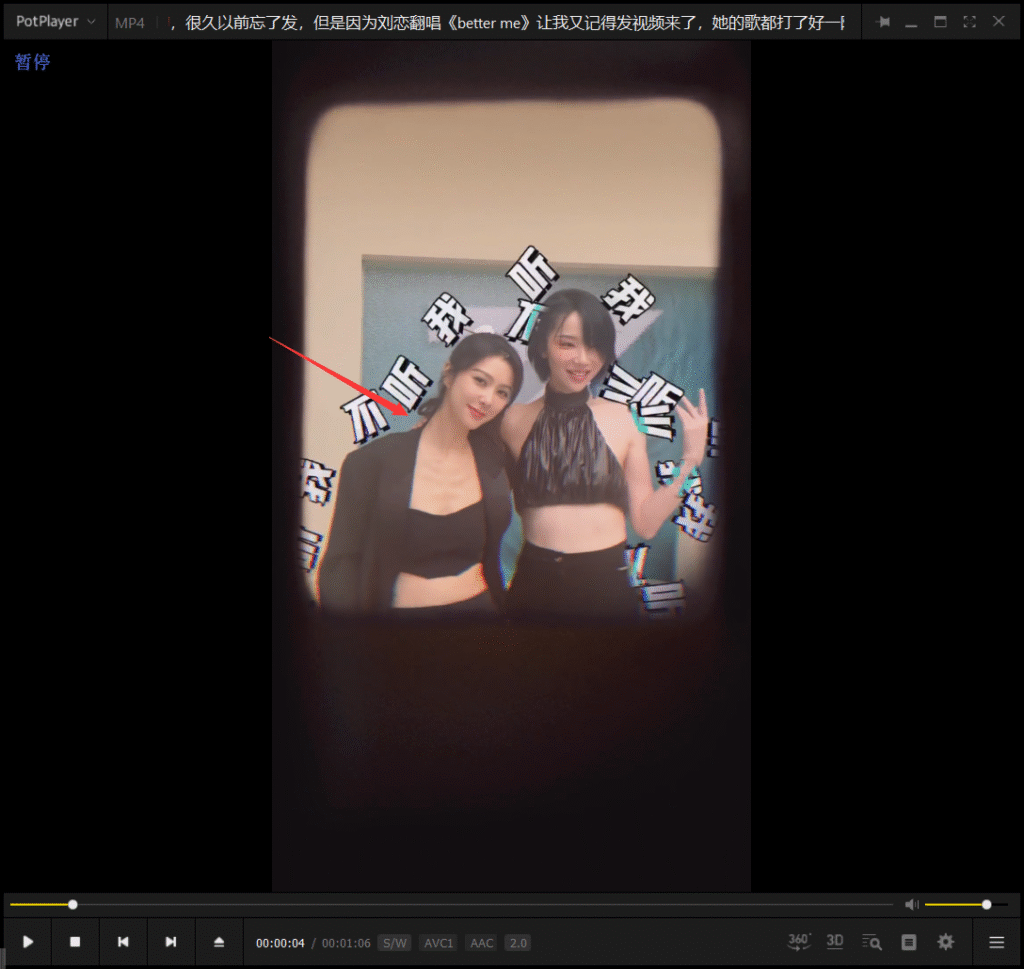The width and height of the screenshot is (1024, 969).
Task: Open the playlist search icon
Action: point(872,942)
